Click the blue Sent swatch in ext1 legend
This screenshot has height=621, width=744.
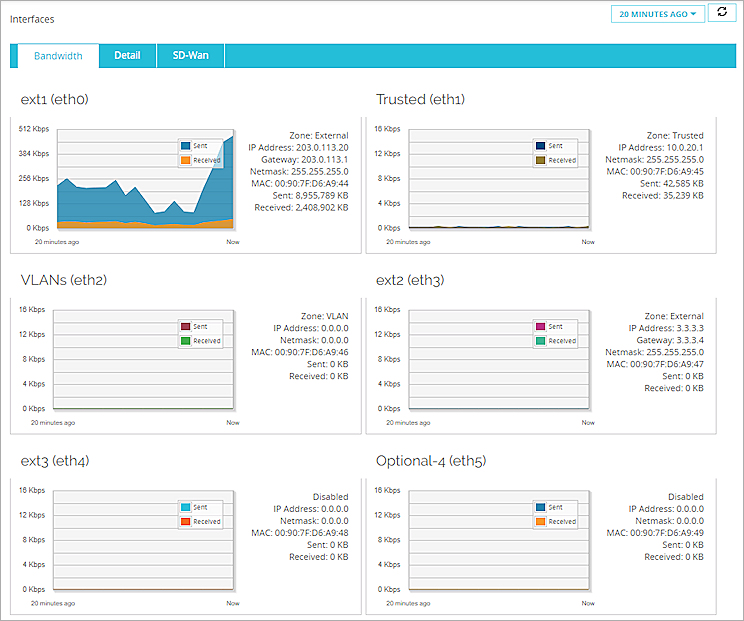point(186,146)
